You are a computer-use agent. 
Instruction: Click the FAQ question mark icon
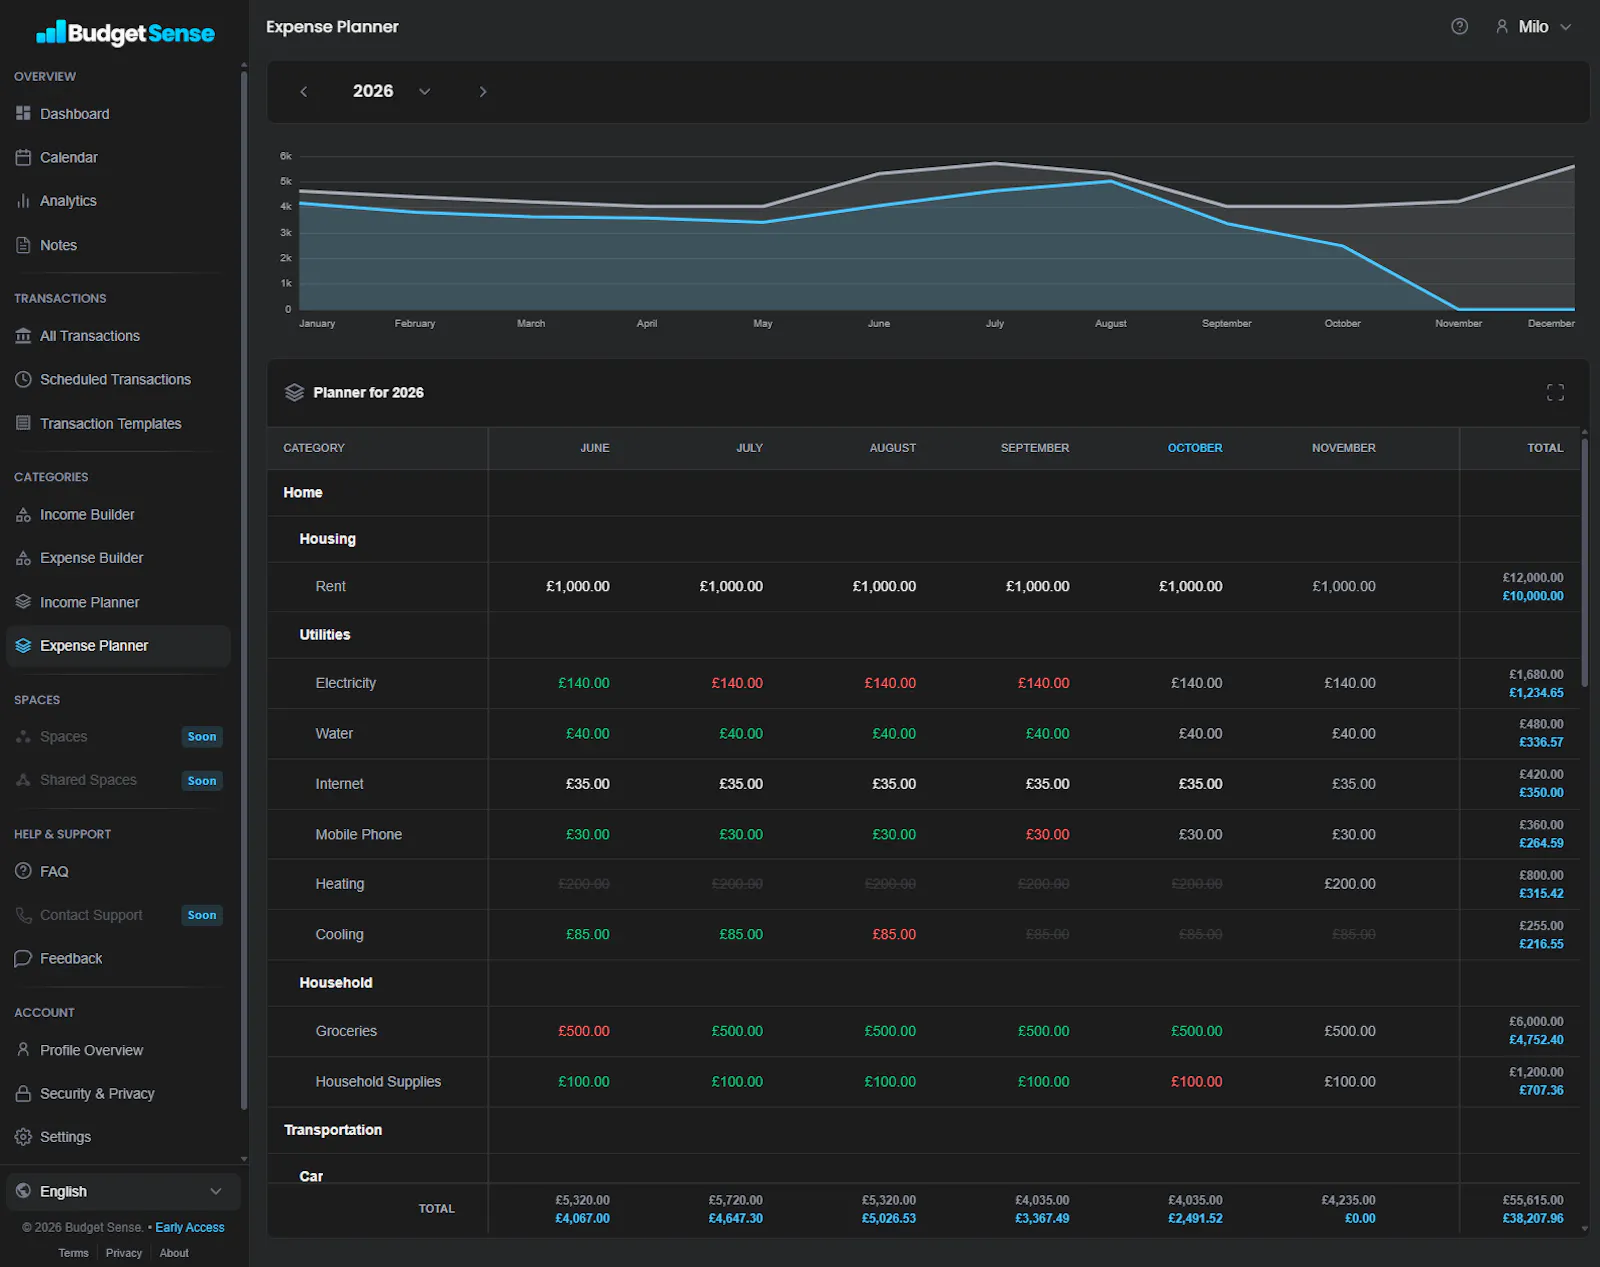pos(23,871)
